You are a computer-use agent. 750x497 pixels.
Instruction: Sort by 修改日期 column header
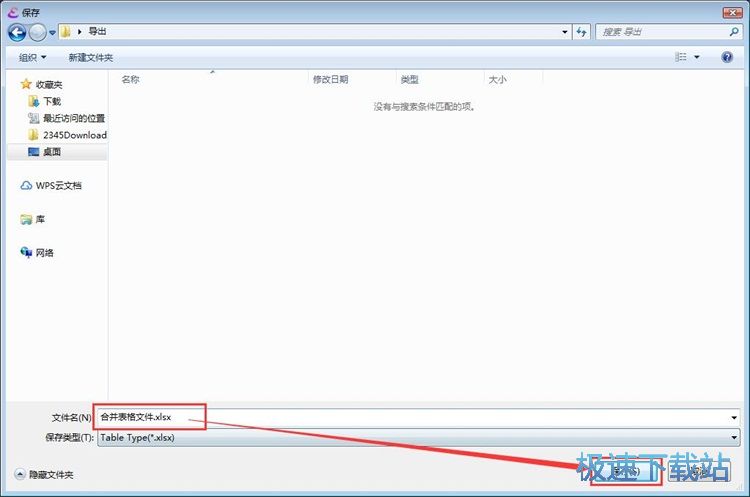click(x=330, y=79)
